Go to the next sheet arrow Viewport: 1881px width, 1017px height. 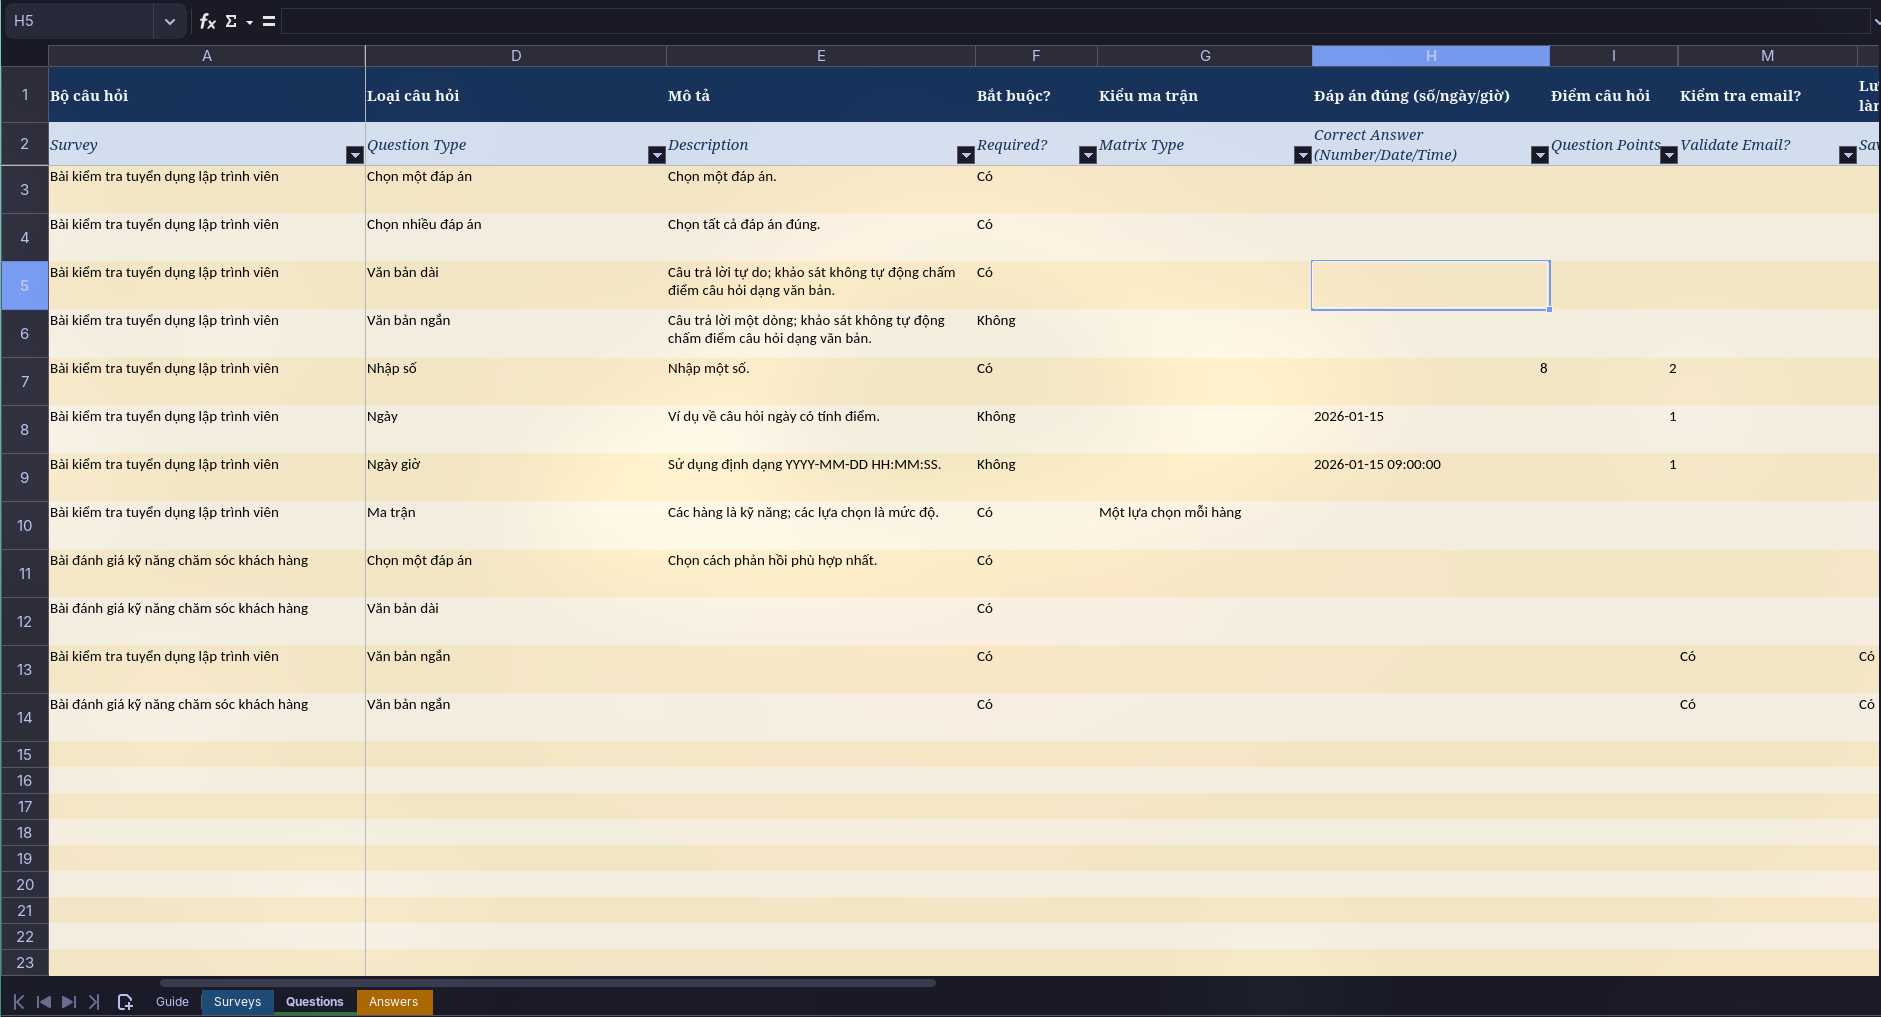68,1002
